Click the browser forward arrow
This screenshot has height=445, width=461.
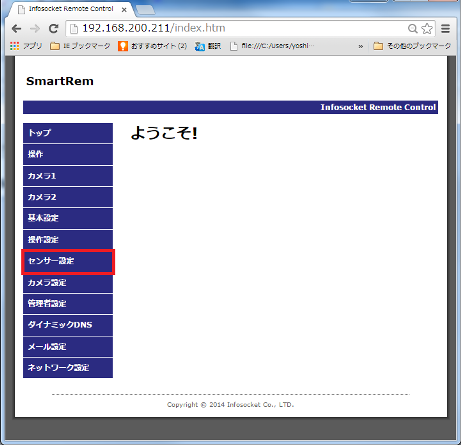(x=35, y=29)
